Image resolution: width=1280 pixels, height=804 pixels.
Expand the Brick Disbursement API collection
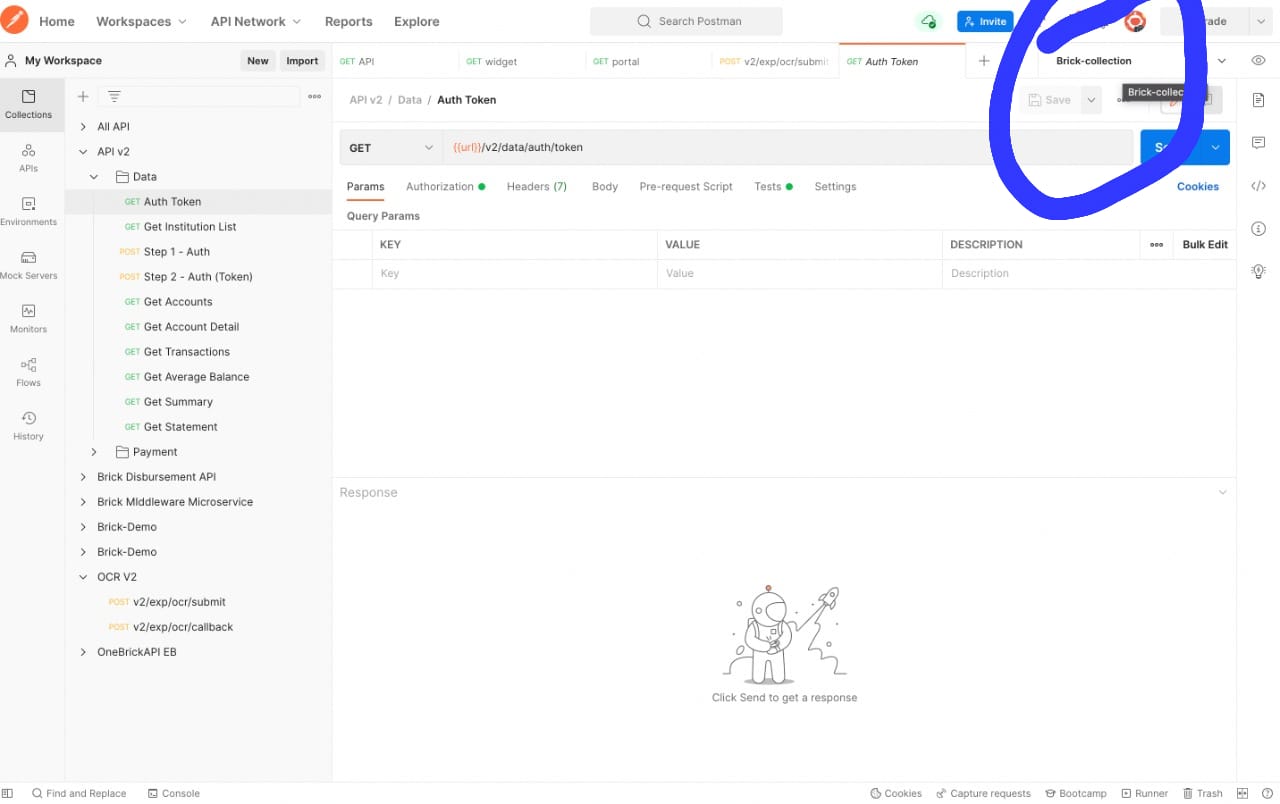coord(83,477)
